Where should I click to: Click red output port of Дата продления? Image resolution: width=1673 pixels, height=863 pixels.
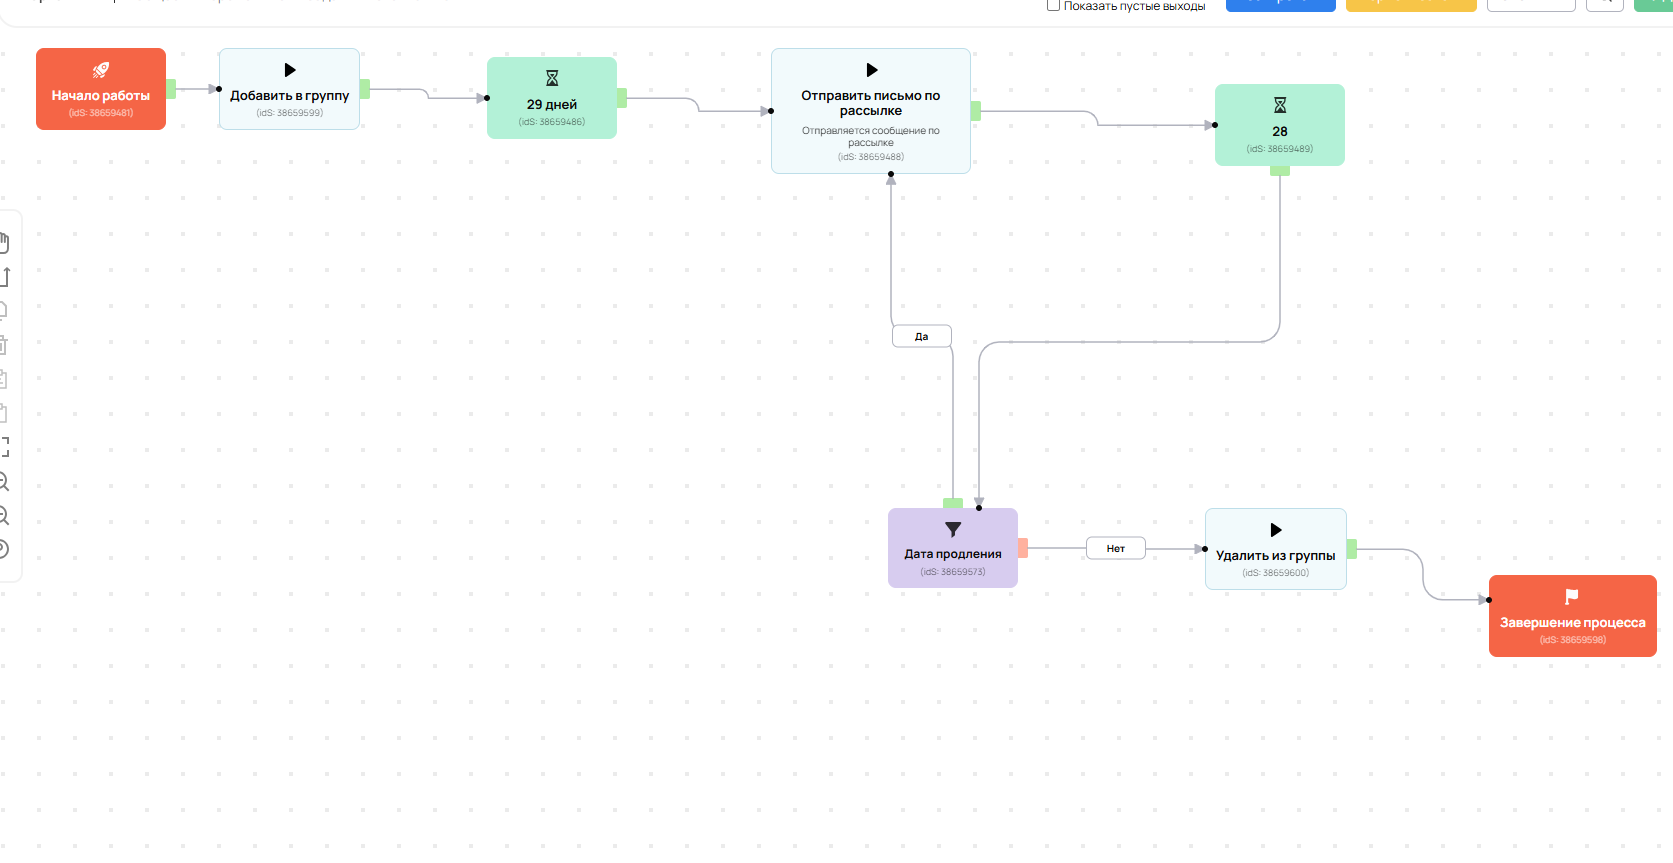(1023, 548)
